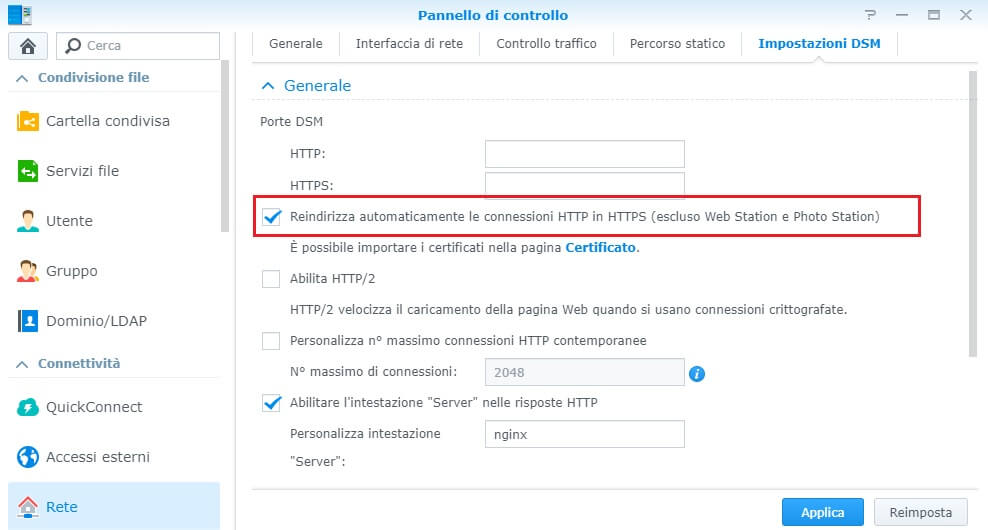This screenshot has height=530, width=988.
Task: Open the Certificato link
Action: [x=600, y=248]
